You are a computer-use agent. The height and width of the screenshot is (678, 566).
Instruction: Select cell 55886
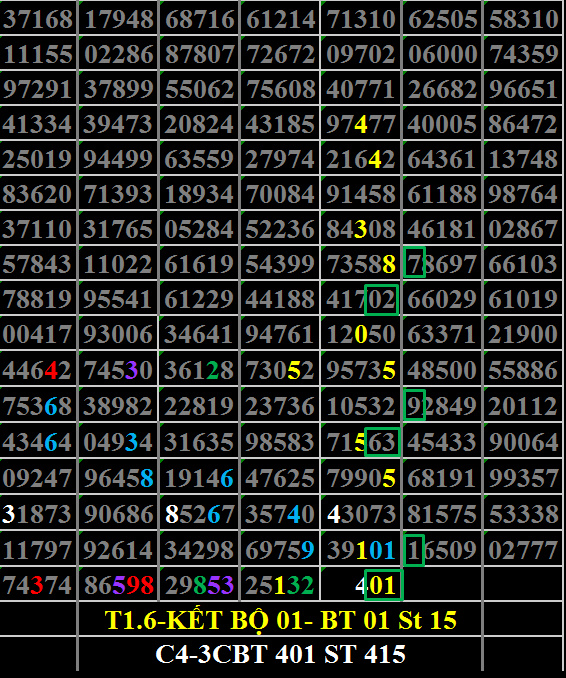(524, 370)
